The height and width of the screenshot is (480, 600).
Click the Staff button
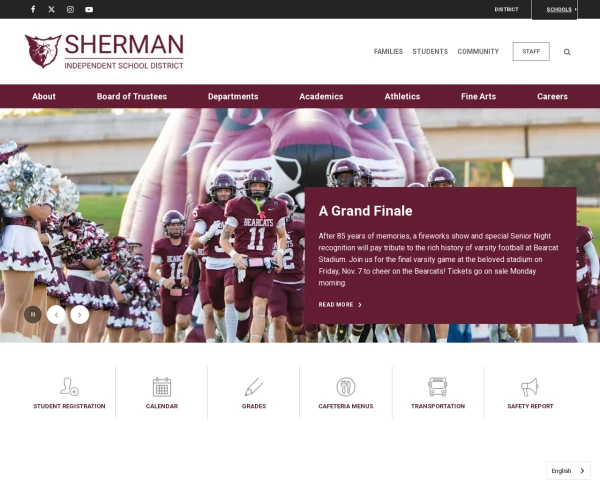[x=531, y=51]
